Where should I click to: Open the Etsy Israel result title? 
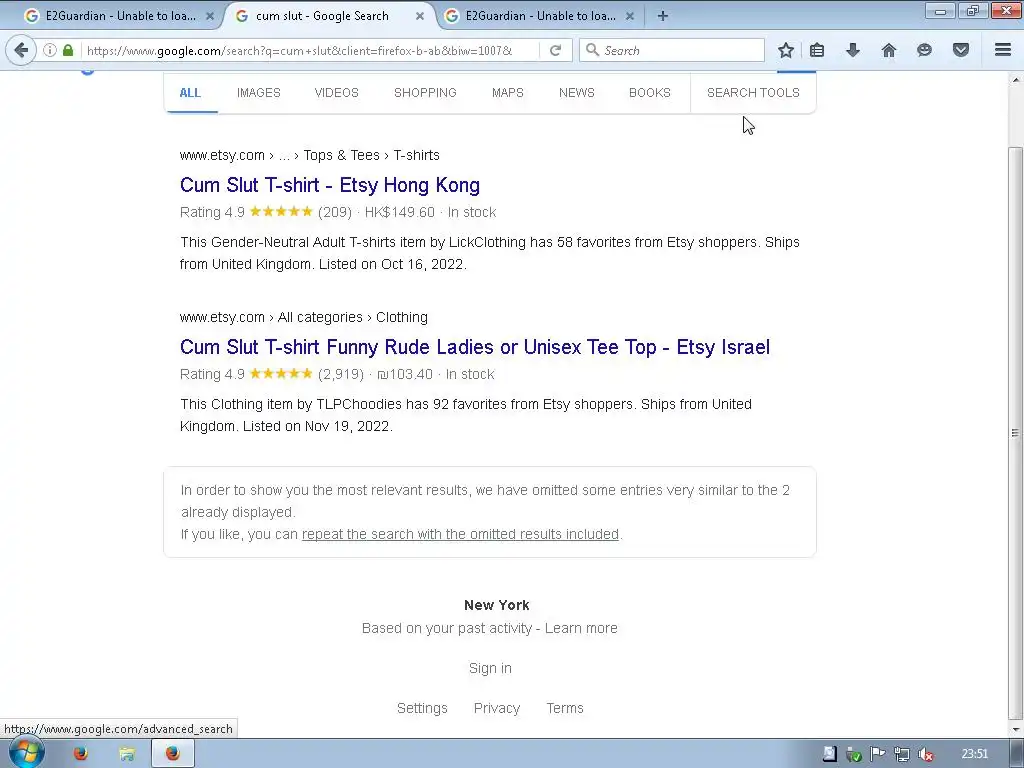[x=475, y=347]
